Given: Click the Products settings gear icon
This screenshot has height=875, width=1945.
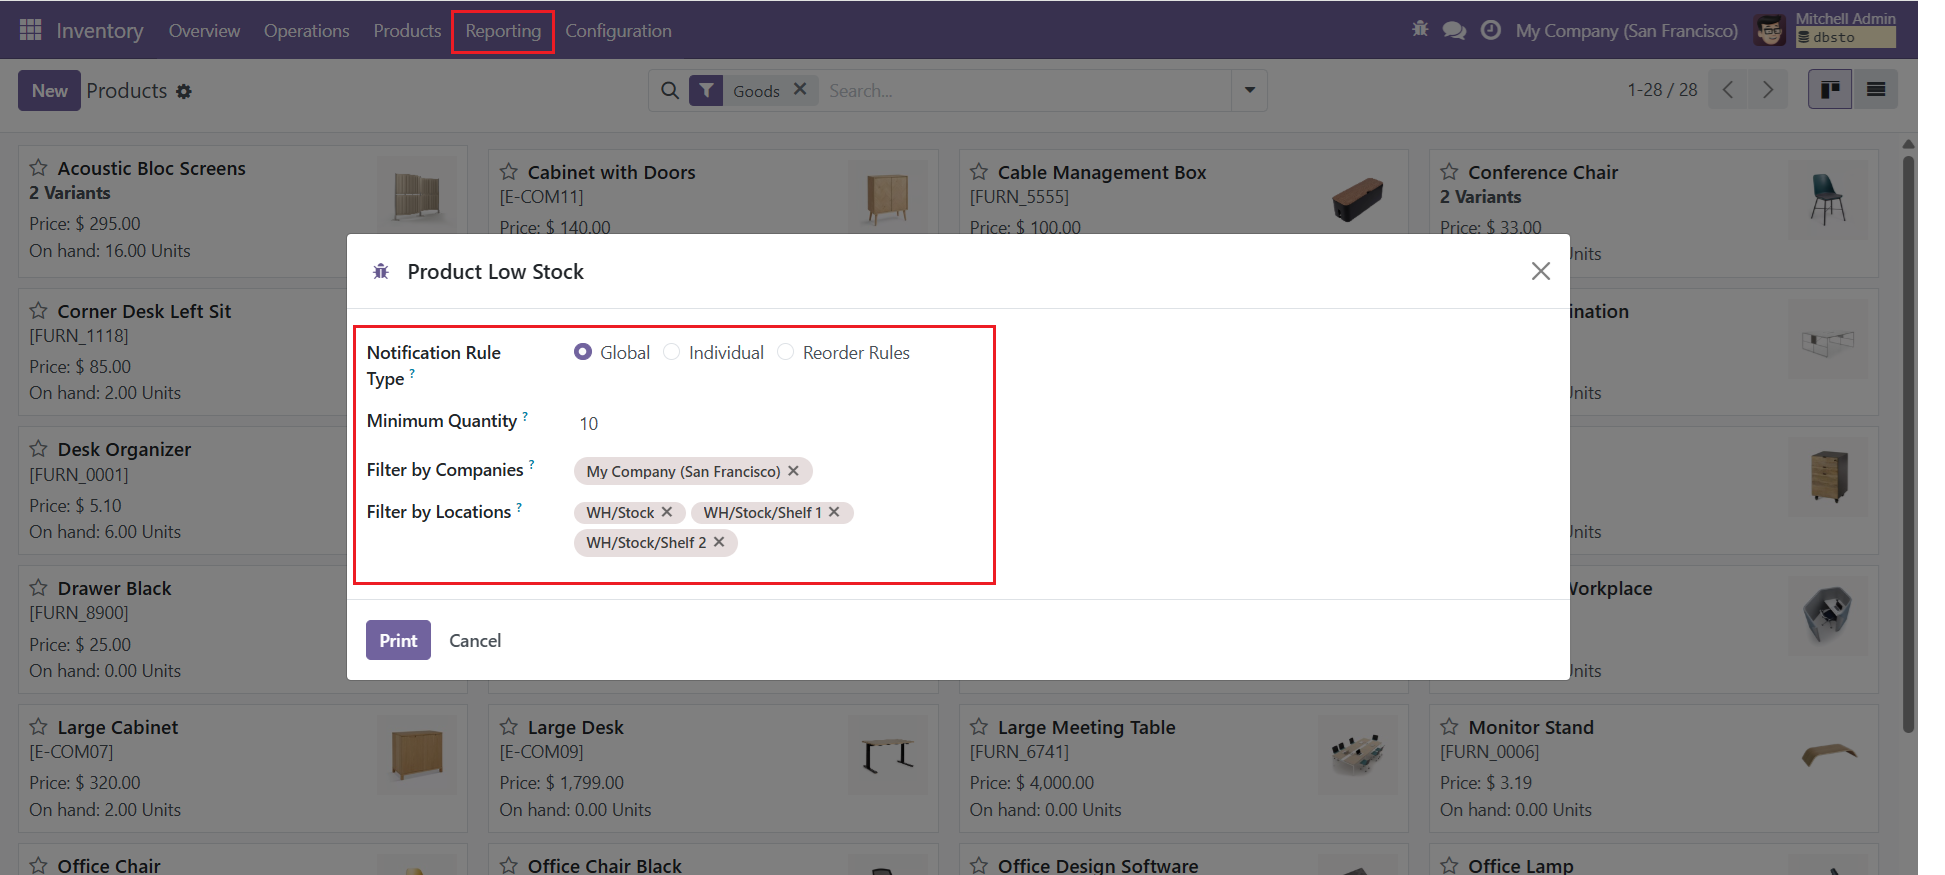Looking at the screenshot, I should [x=184, y=91].
